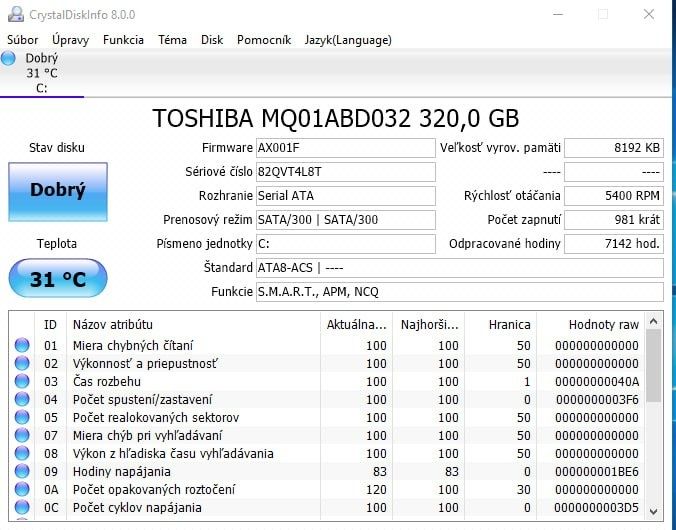Click status orb of attribute 08 row

[22, 453]
